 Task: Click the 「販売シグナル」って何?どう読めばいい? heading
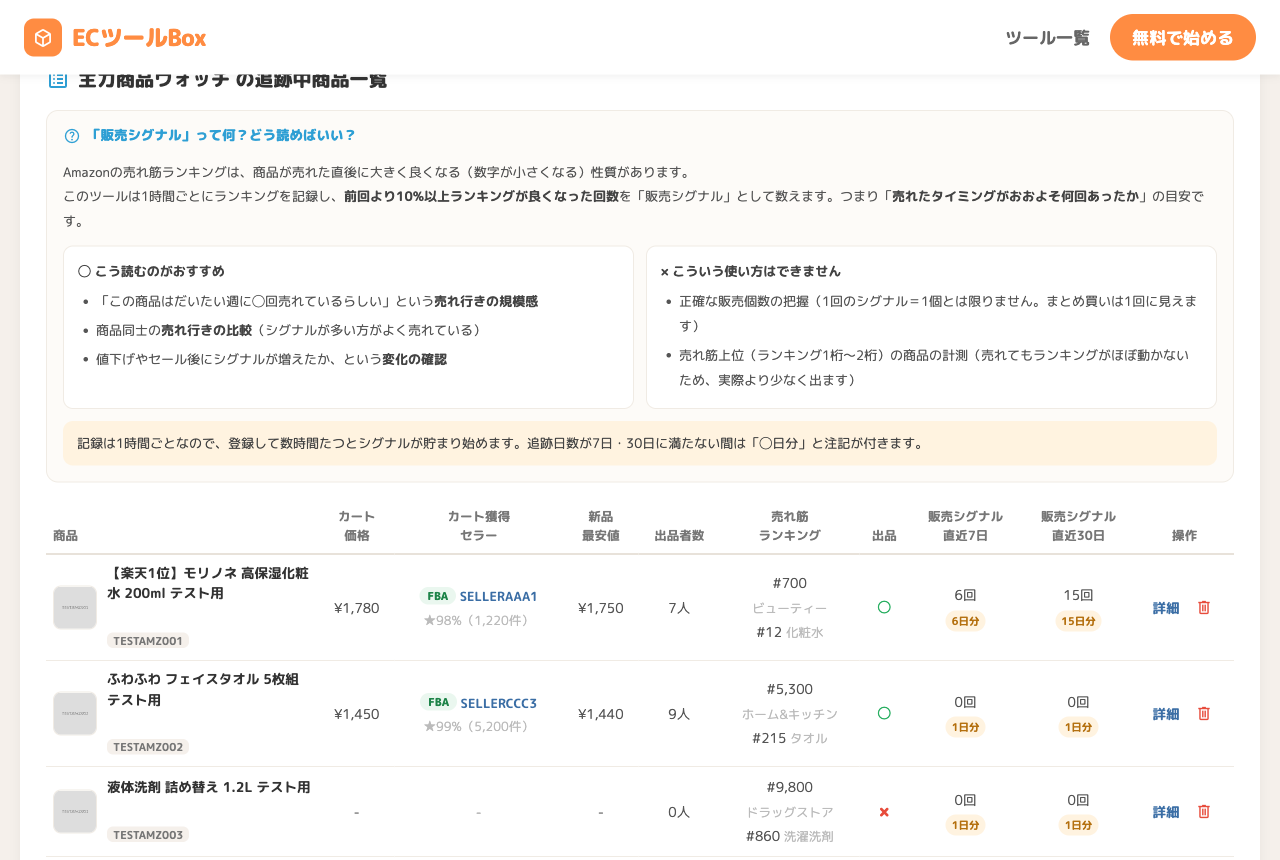pos(222,135)
